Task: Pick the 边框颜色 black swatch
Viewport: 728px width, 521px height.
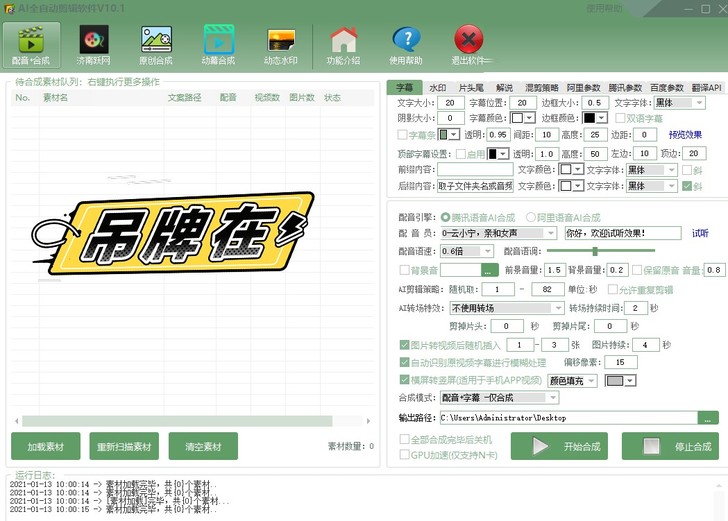Action: point(595,118)
